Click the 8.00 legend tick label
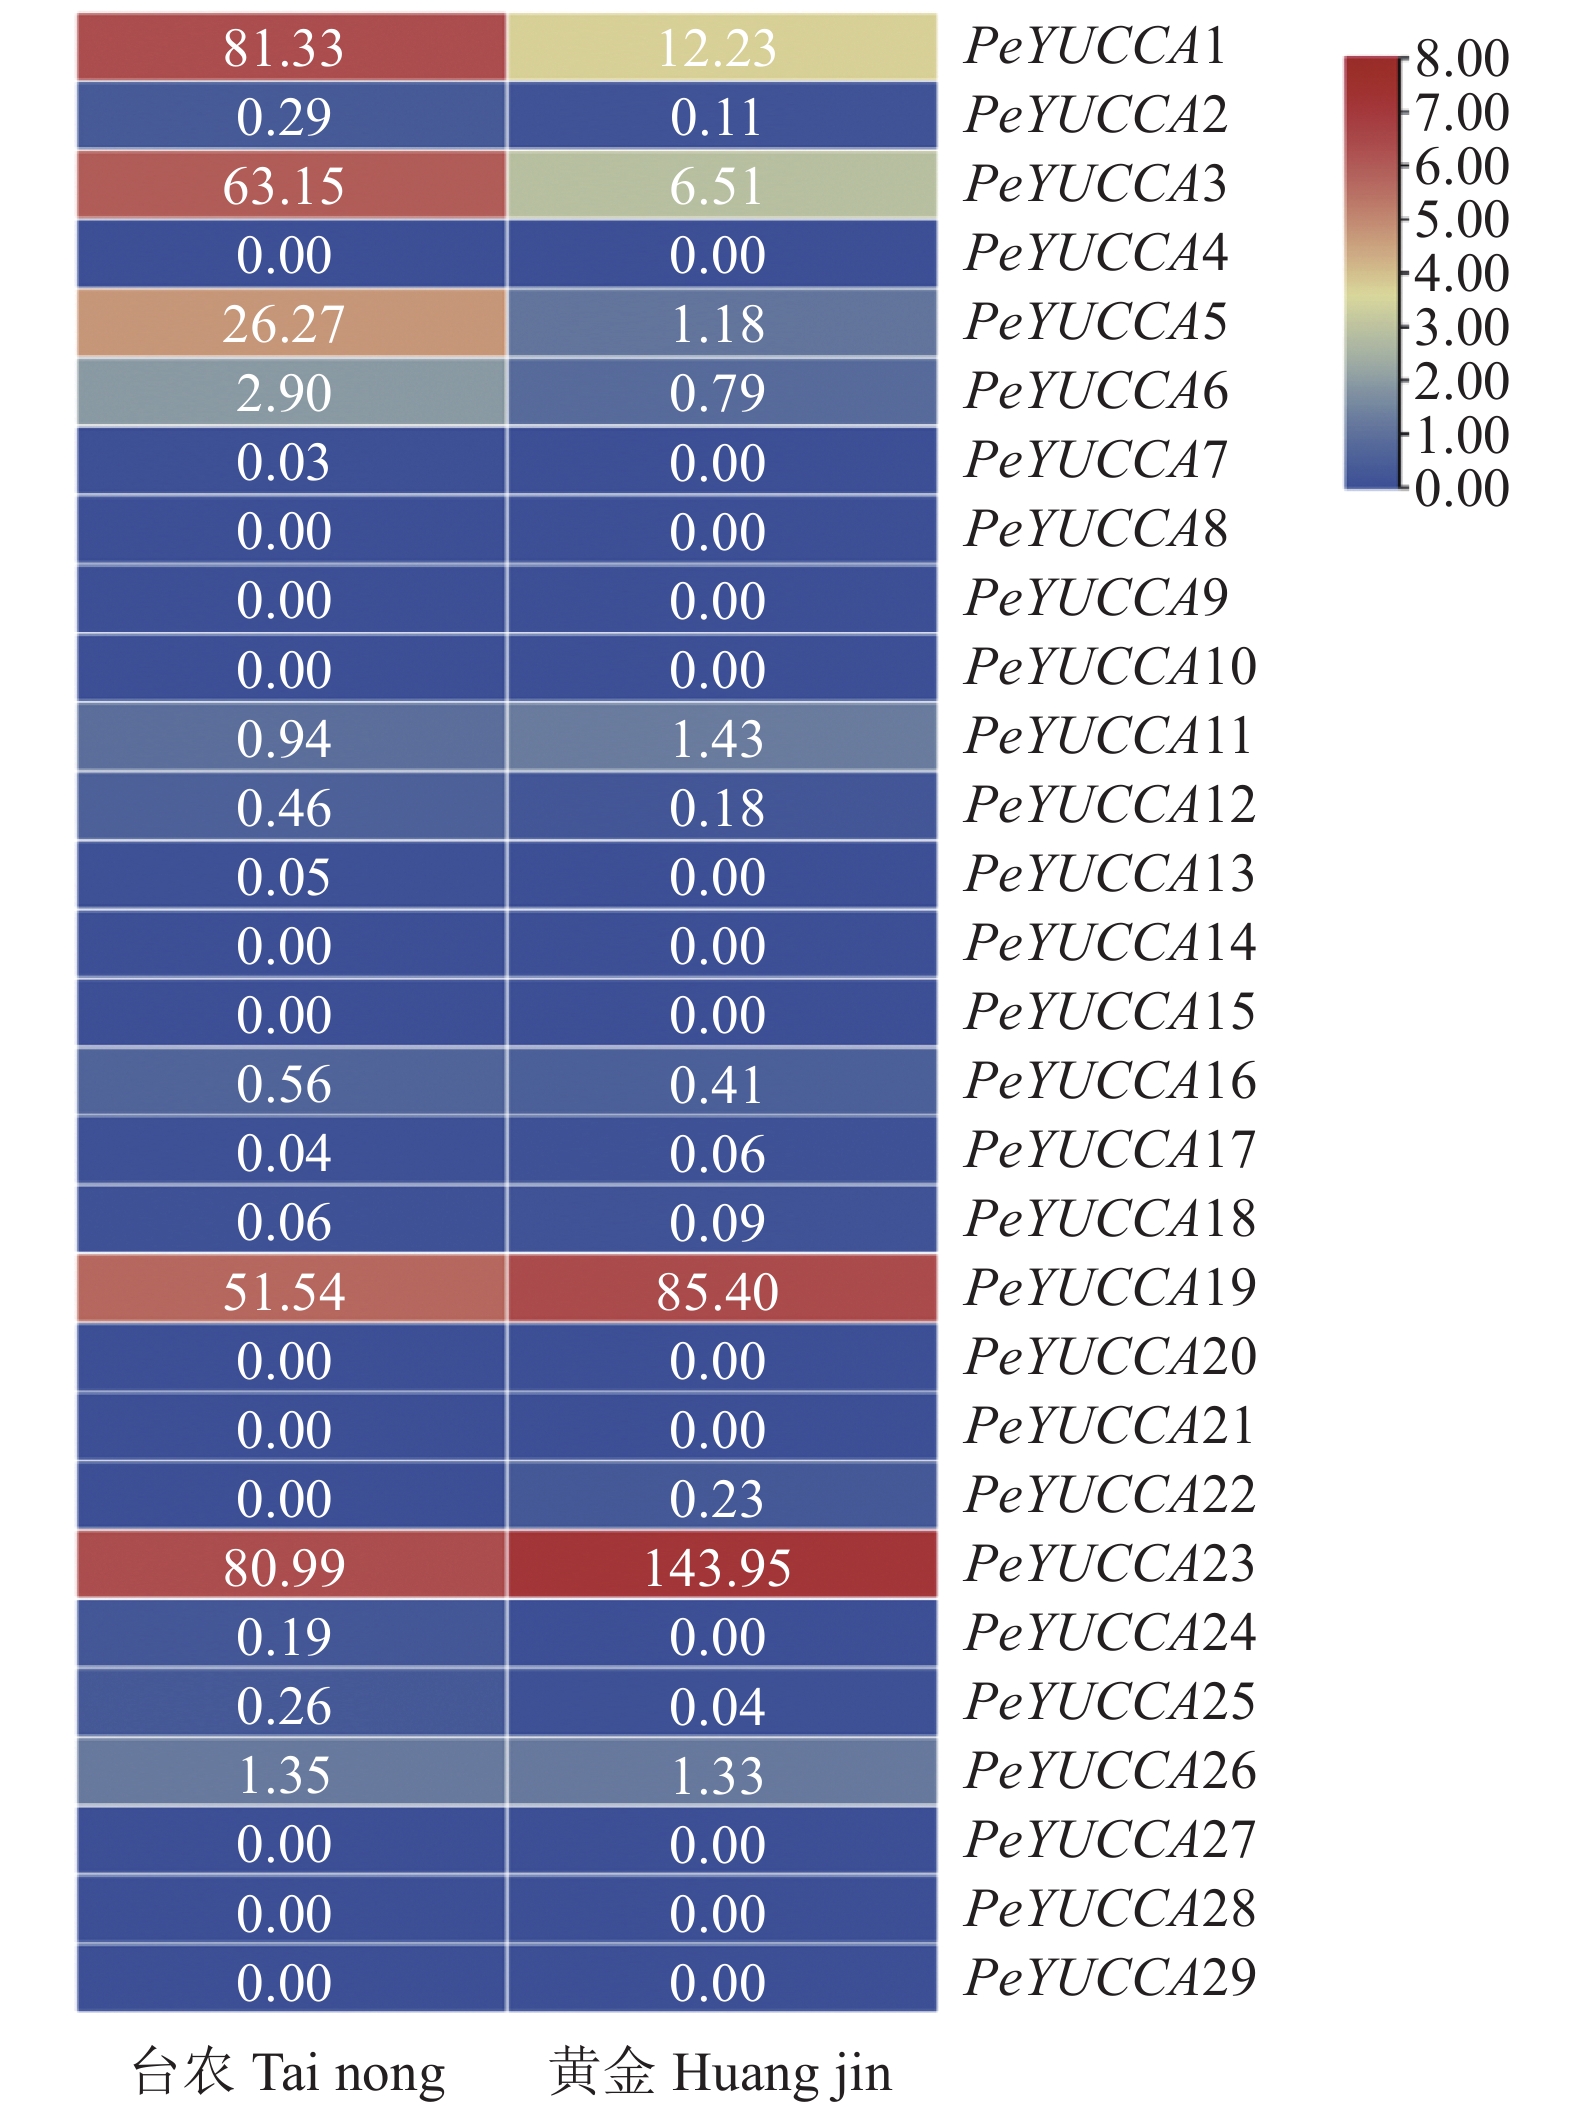The height and width of the screenshot is (2107, 1575). click(x=1461, y=59)
